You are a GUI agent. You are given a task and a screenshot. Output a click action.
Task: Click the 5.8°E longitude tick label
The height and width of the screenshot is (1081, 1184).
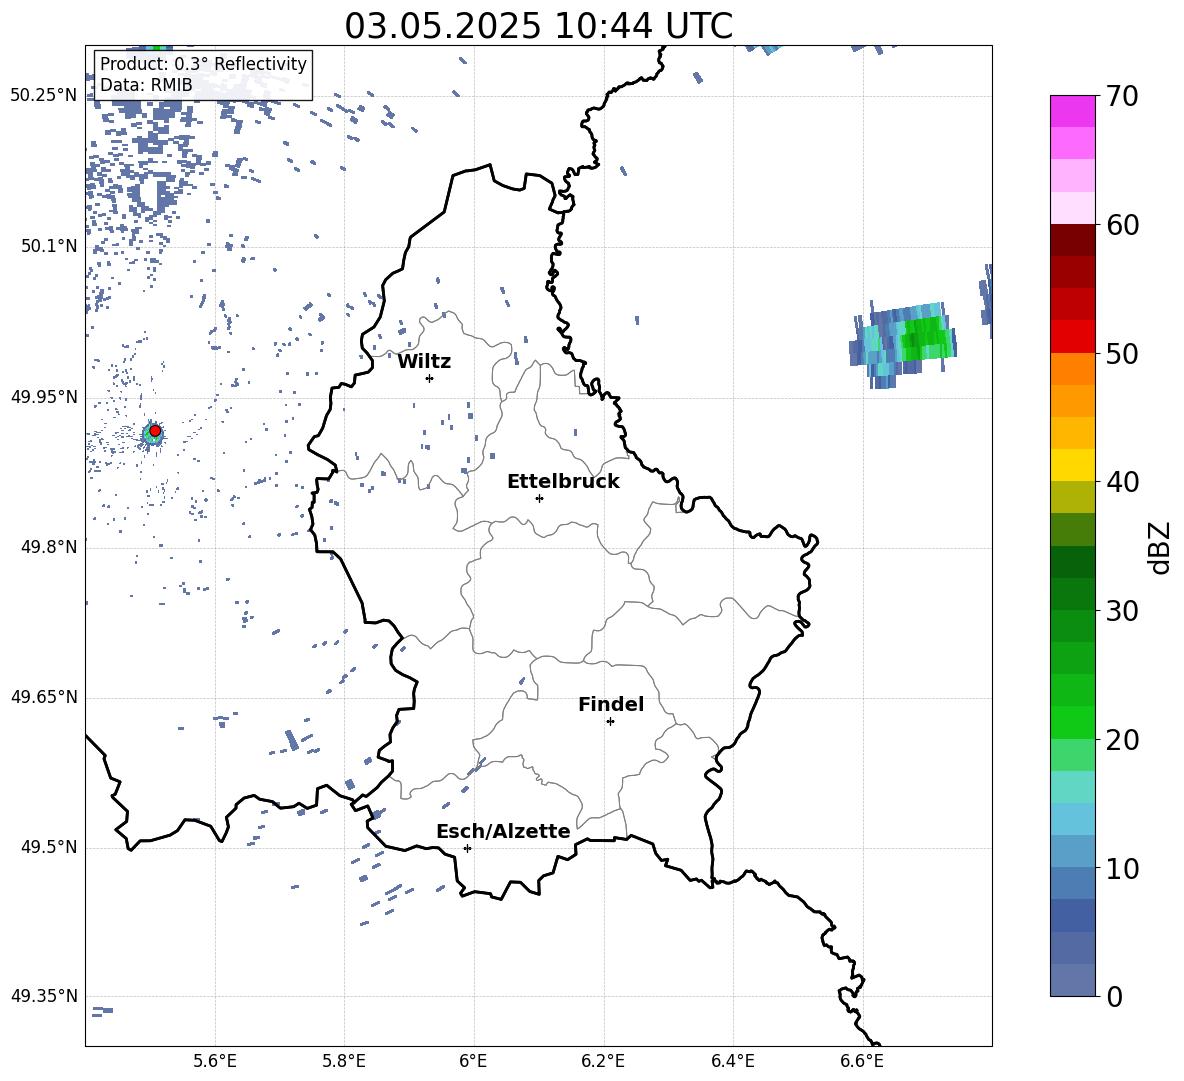[x=344, y=1061]
